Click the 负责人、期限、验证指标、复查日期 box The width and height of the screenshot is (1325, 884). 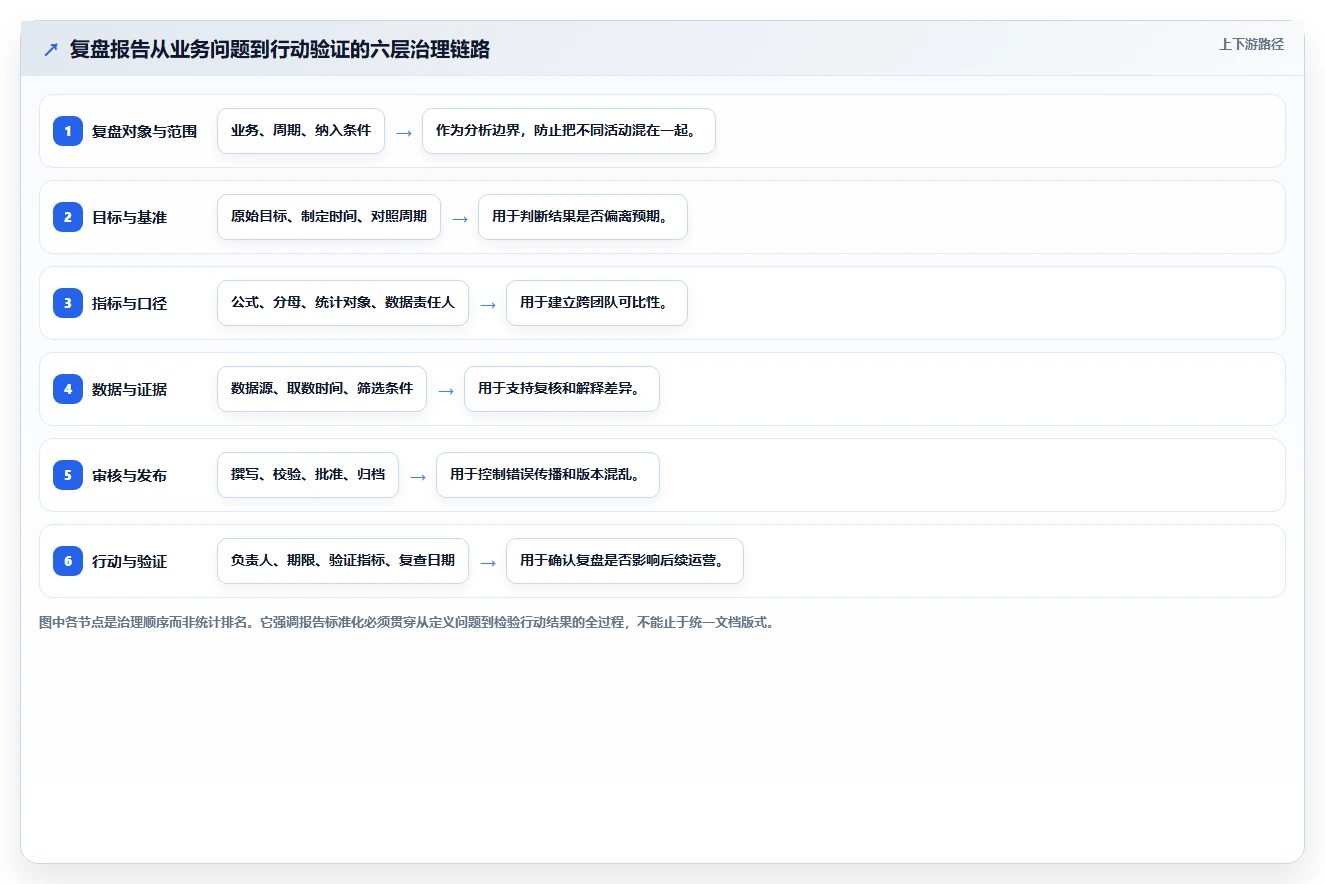pos(343,561)
